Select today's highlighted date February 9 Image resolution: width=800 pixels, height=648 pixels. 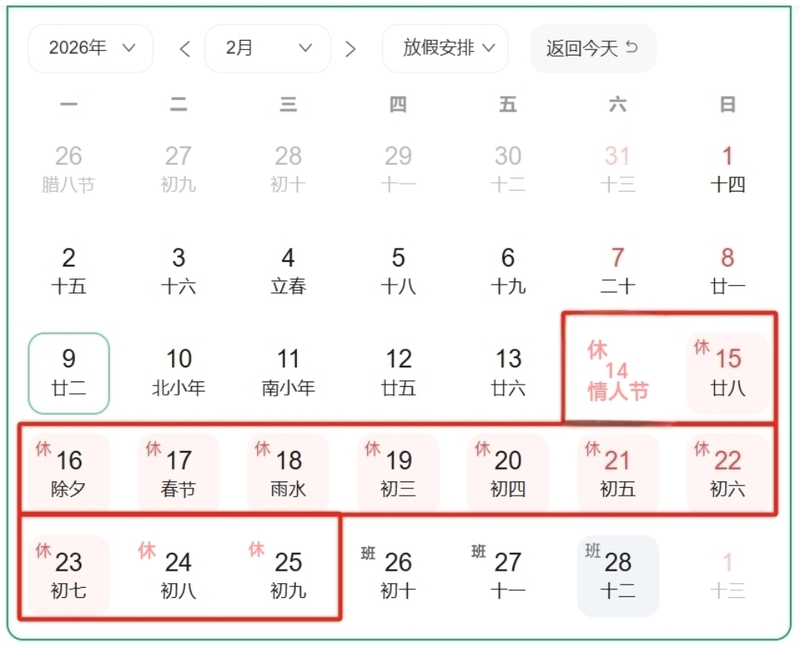pos(68,371)
